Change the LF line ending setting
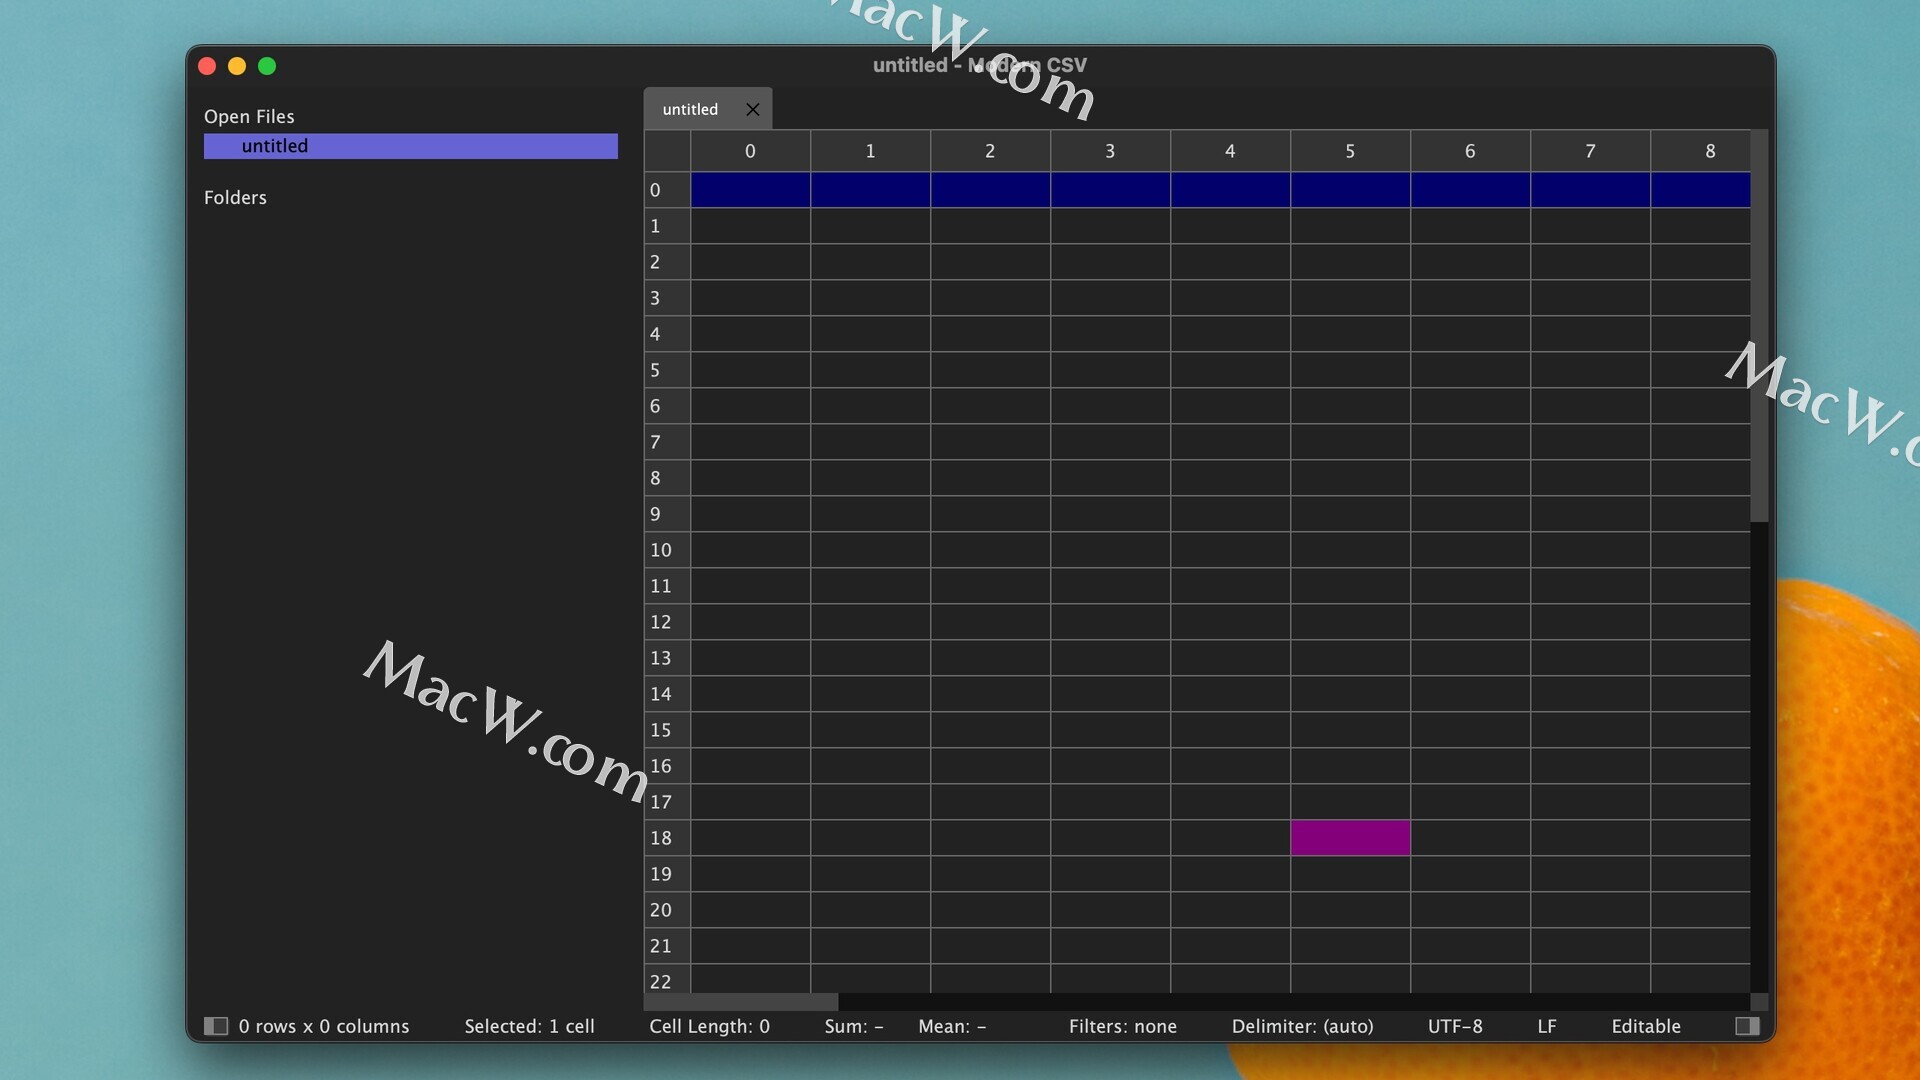The width and height of the screenshot is (1920, 1080). [1547, 1026]
